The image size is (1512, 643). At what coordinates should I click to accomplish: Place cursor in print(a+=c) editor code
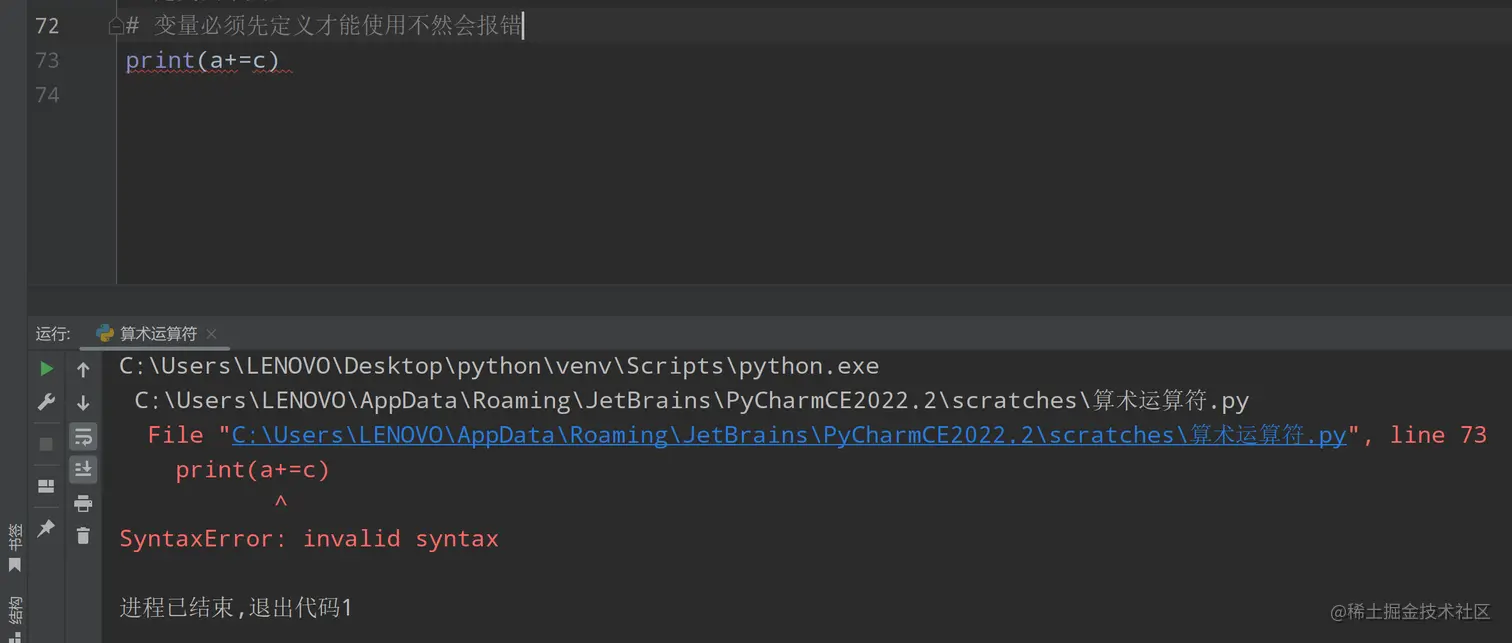202,61
